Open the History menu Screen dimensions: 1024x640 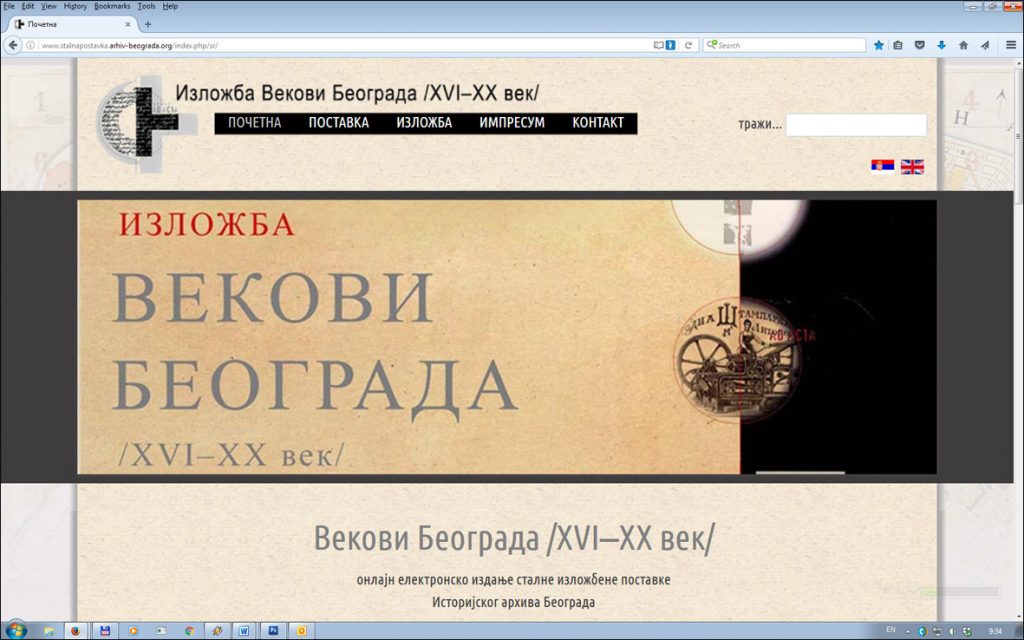(75, 6)
